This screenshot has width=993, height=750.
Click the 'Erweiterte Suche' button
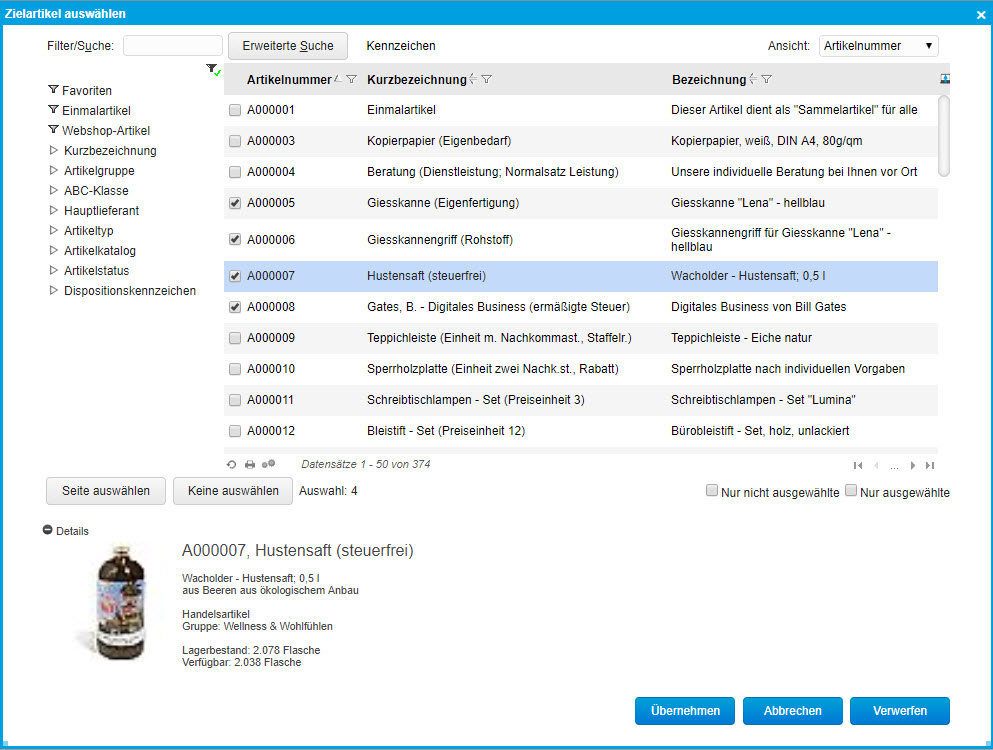(288, 46)
